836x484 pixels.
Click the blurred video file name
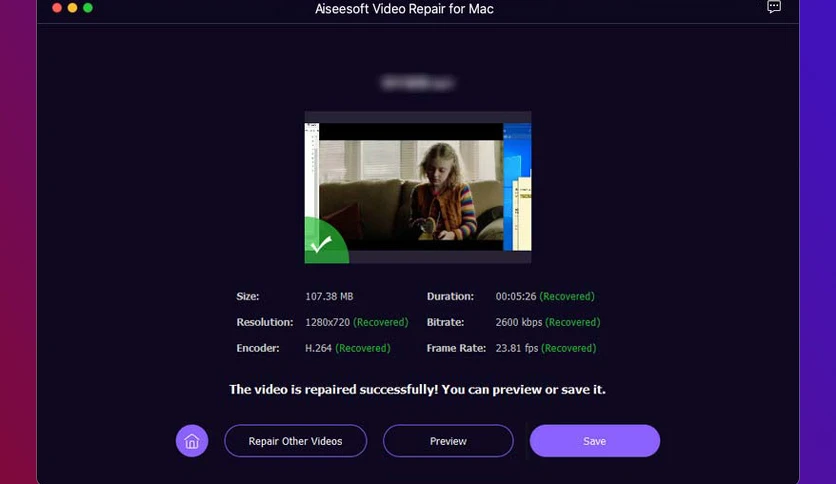click(418, 83)
